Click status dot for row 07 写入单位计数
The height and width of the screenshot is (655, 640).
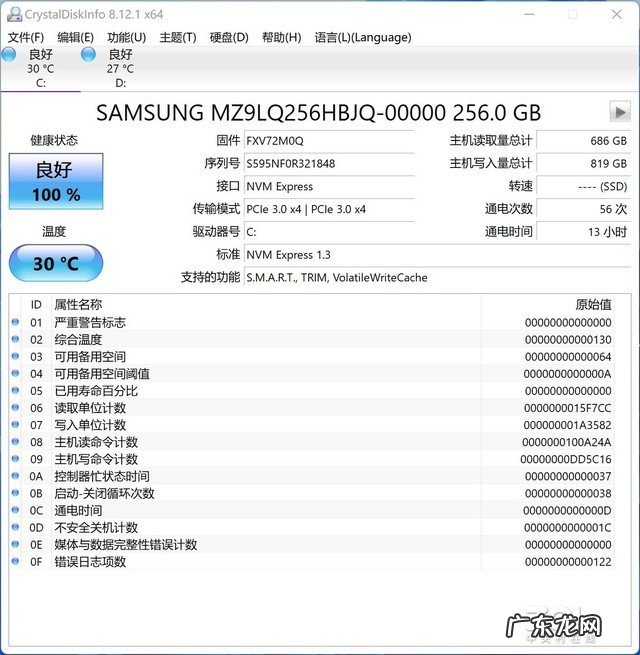[x=15, y=424]
